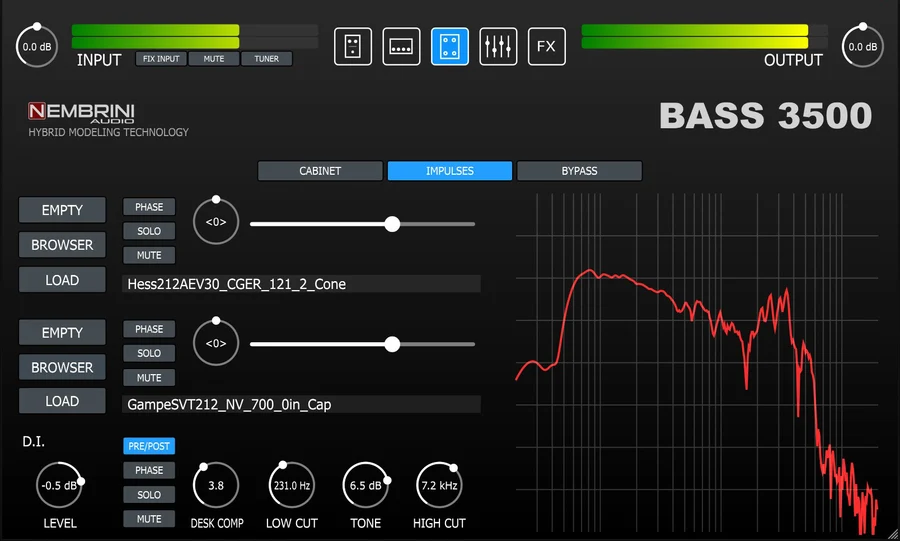Click the Nembrini Audio logo
Image resolution: width=900 pixels, height=541 pixels.
[x=81, y=112]
